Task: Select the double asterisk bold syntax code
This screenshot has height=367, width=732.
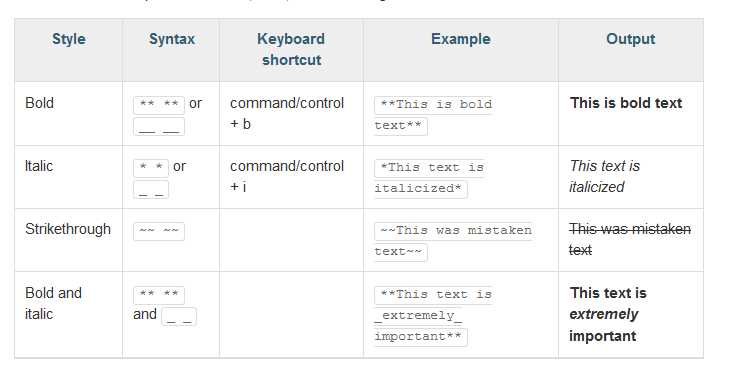Action: 159,105
